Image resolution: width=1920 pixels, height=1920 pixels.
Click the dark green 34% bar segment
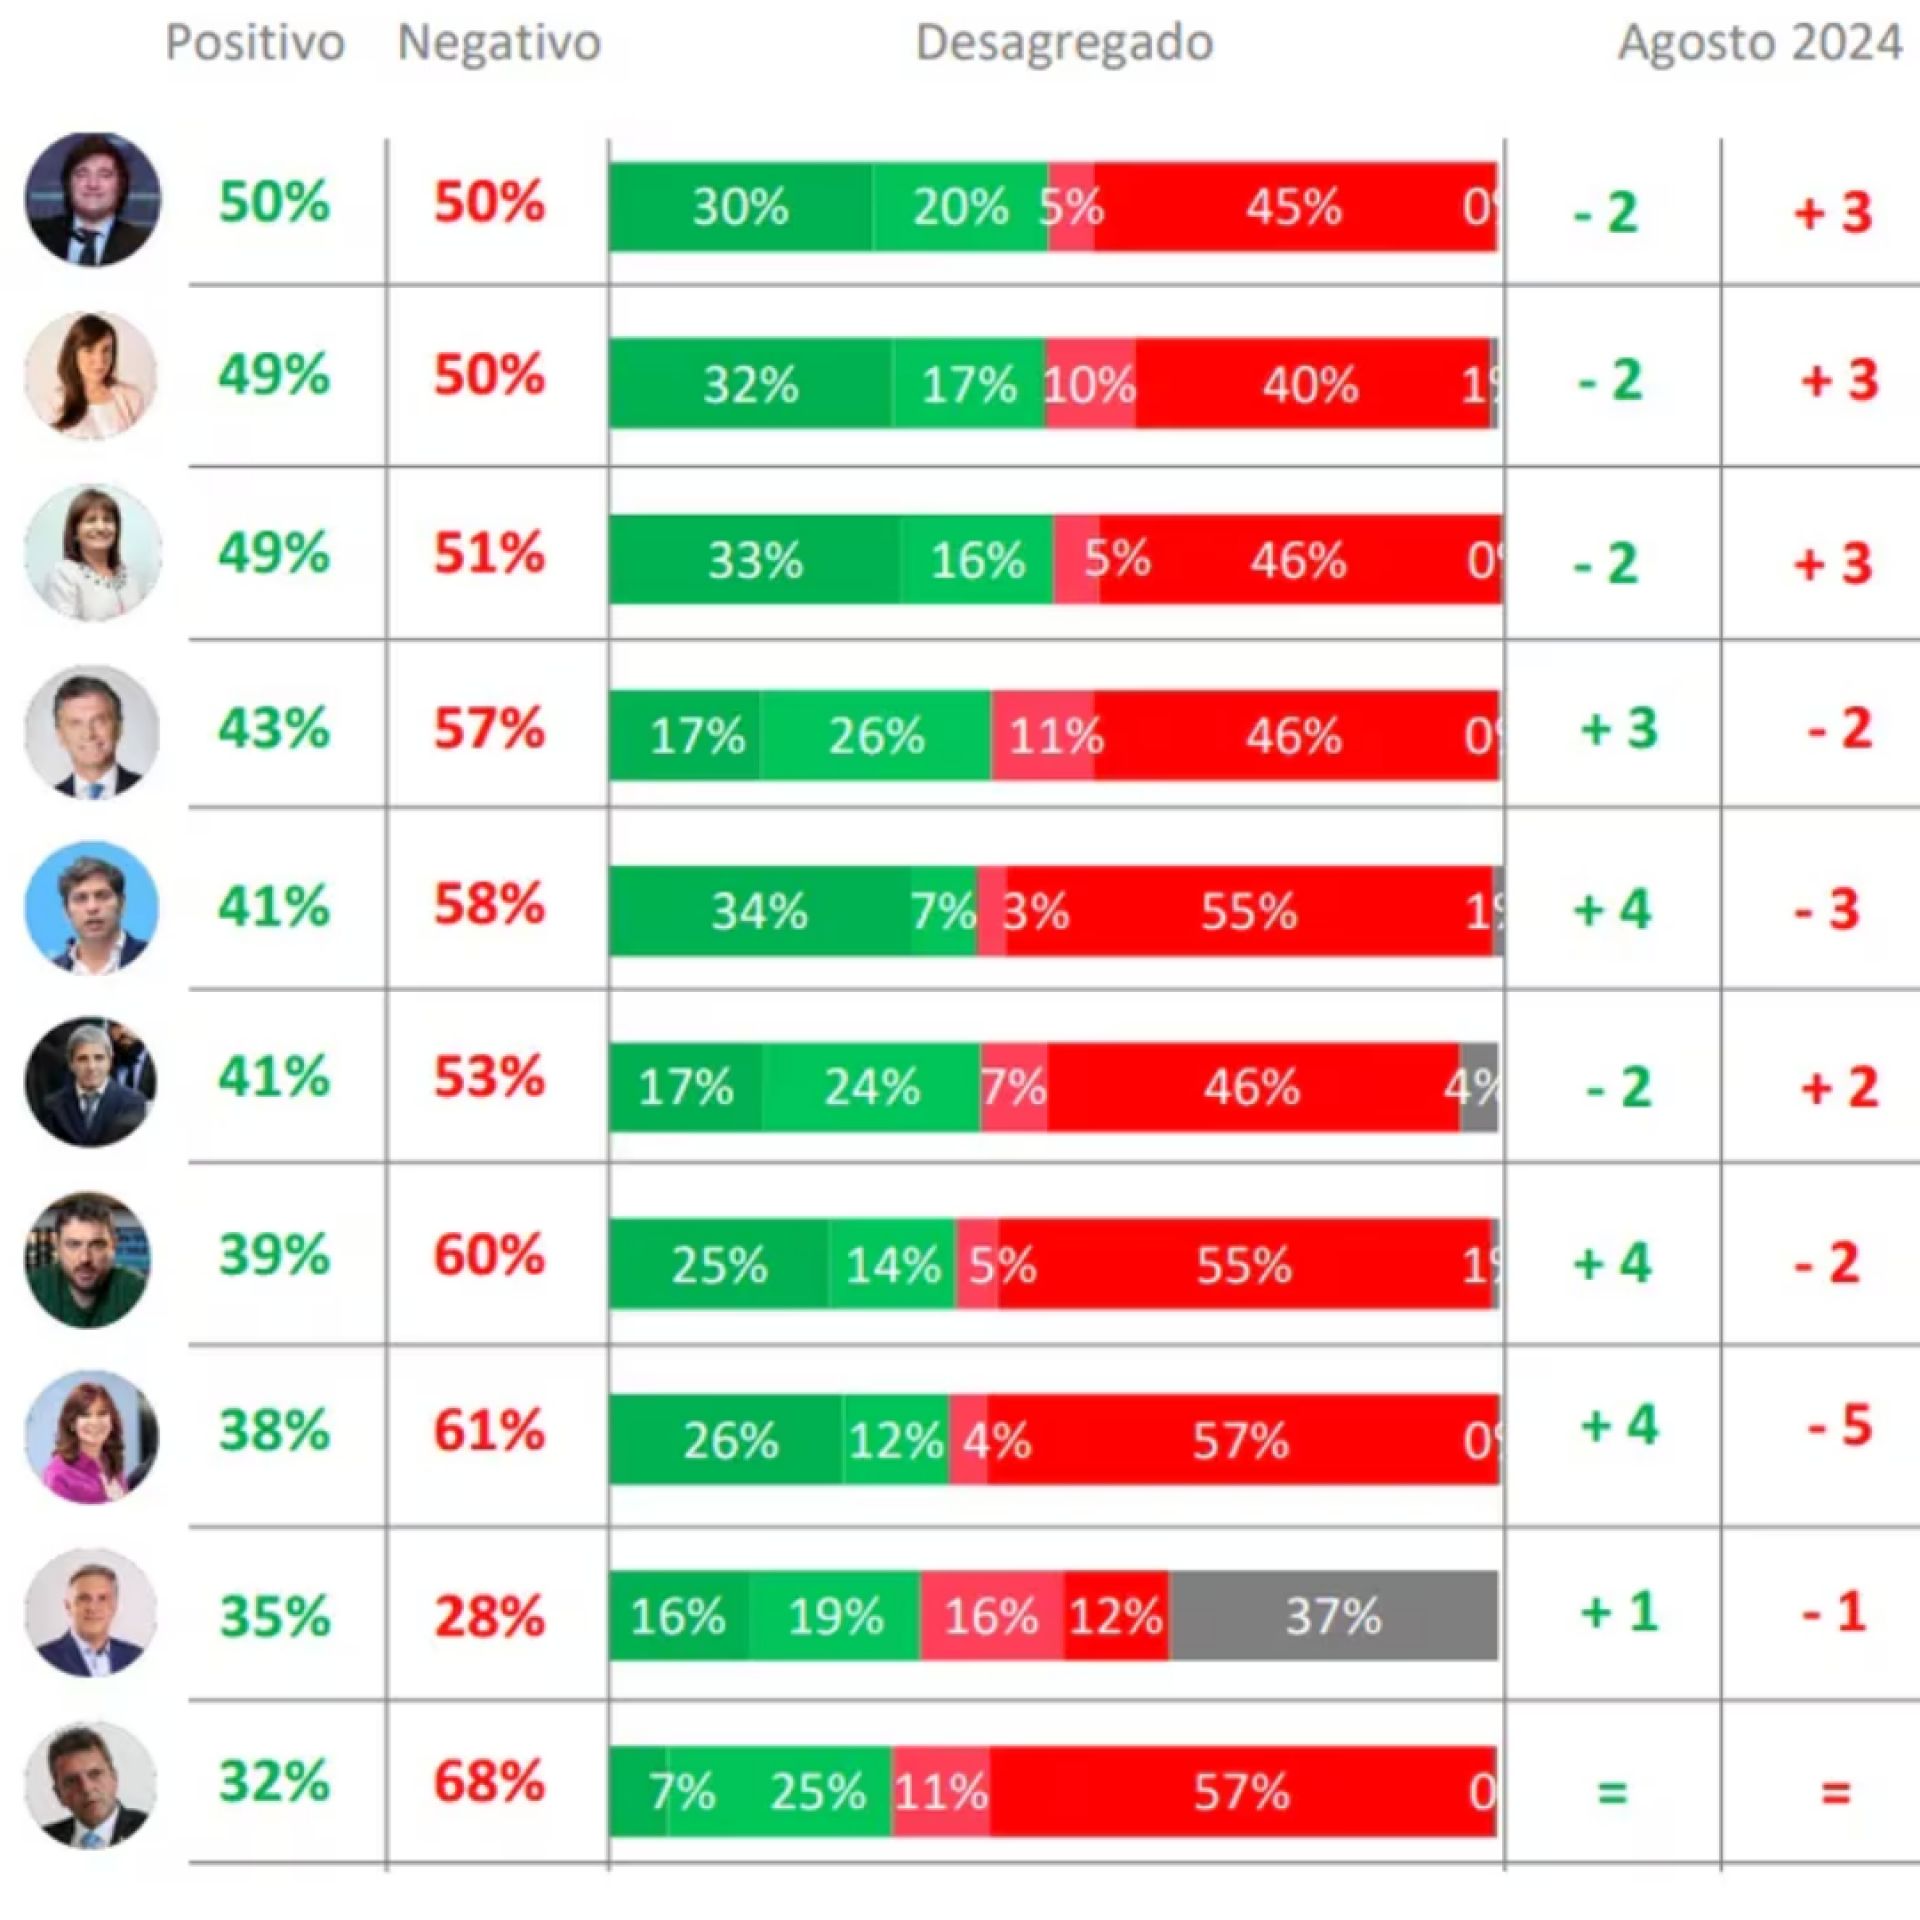(x=760, y=911)
